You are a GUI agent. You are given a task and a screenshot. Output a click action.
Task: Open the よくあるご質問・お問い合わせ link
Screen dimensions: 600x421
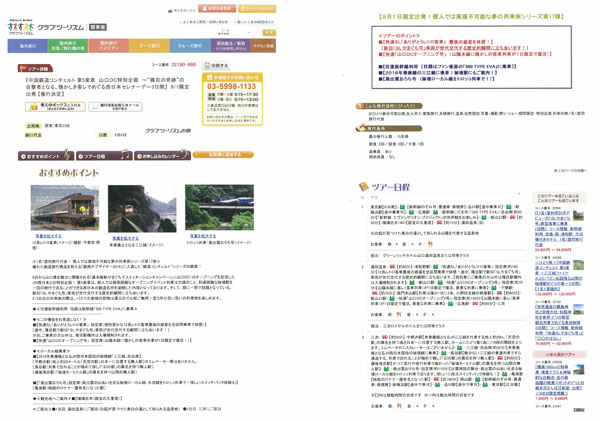click(205, 22)
